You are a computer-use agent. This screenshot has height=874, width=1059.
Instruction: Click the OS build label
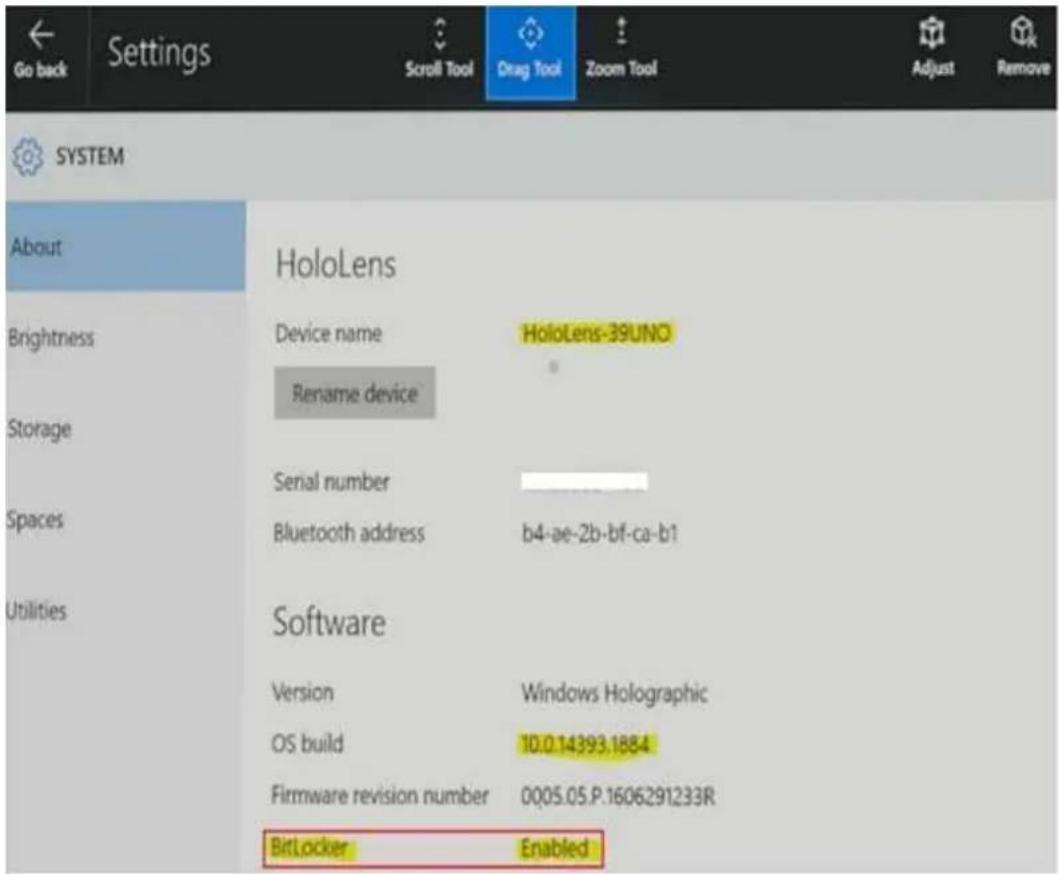[307, 743]
